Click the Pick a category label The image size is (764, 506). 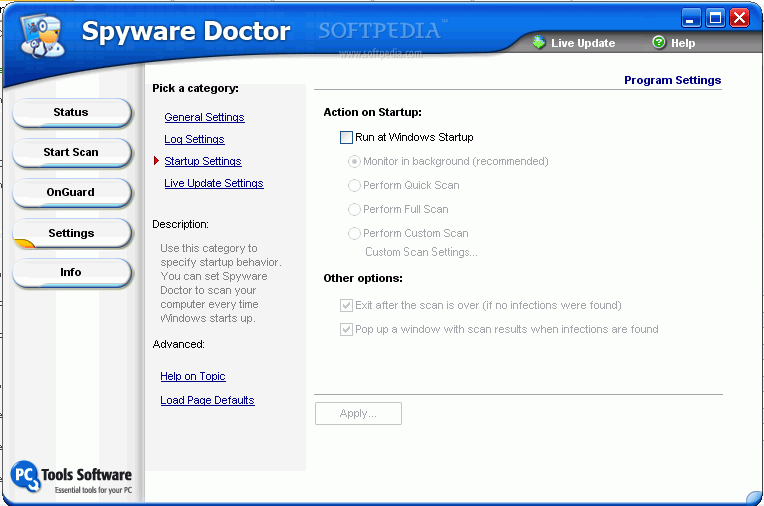(x=195, y=88)
